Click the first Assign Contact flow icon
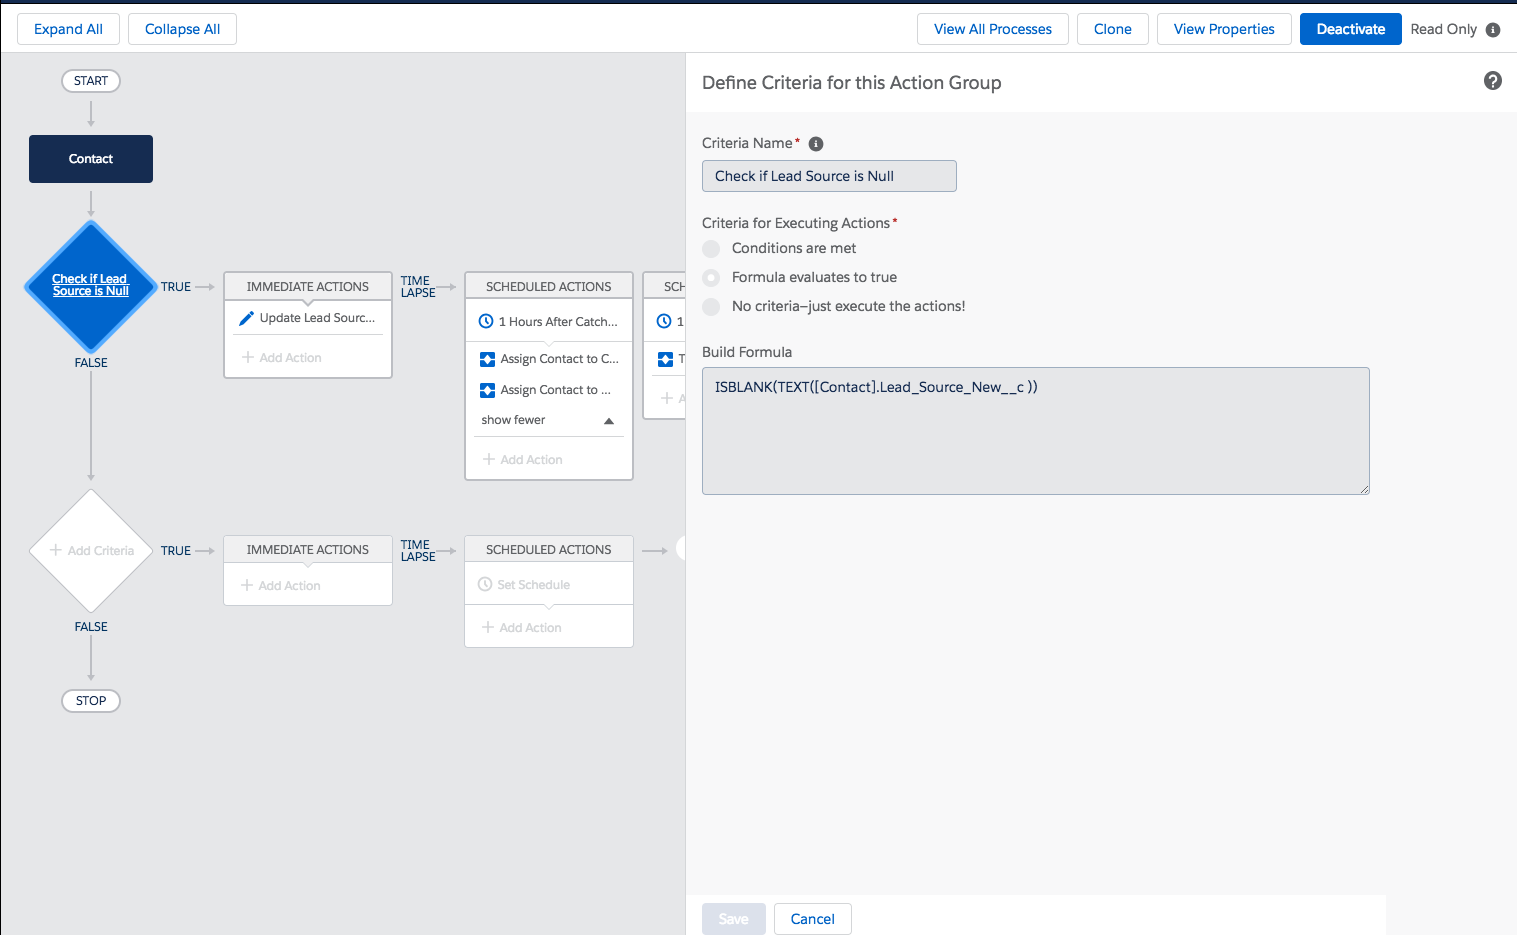1517x935 pixels. (x=487, y=359)
